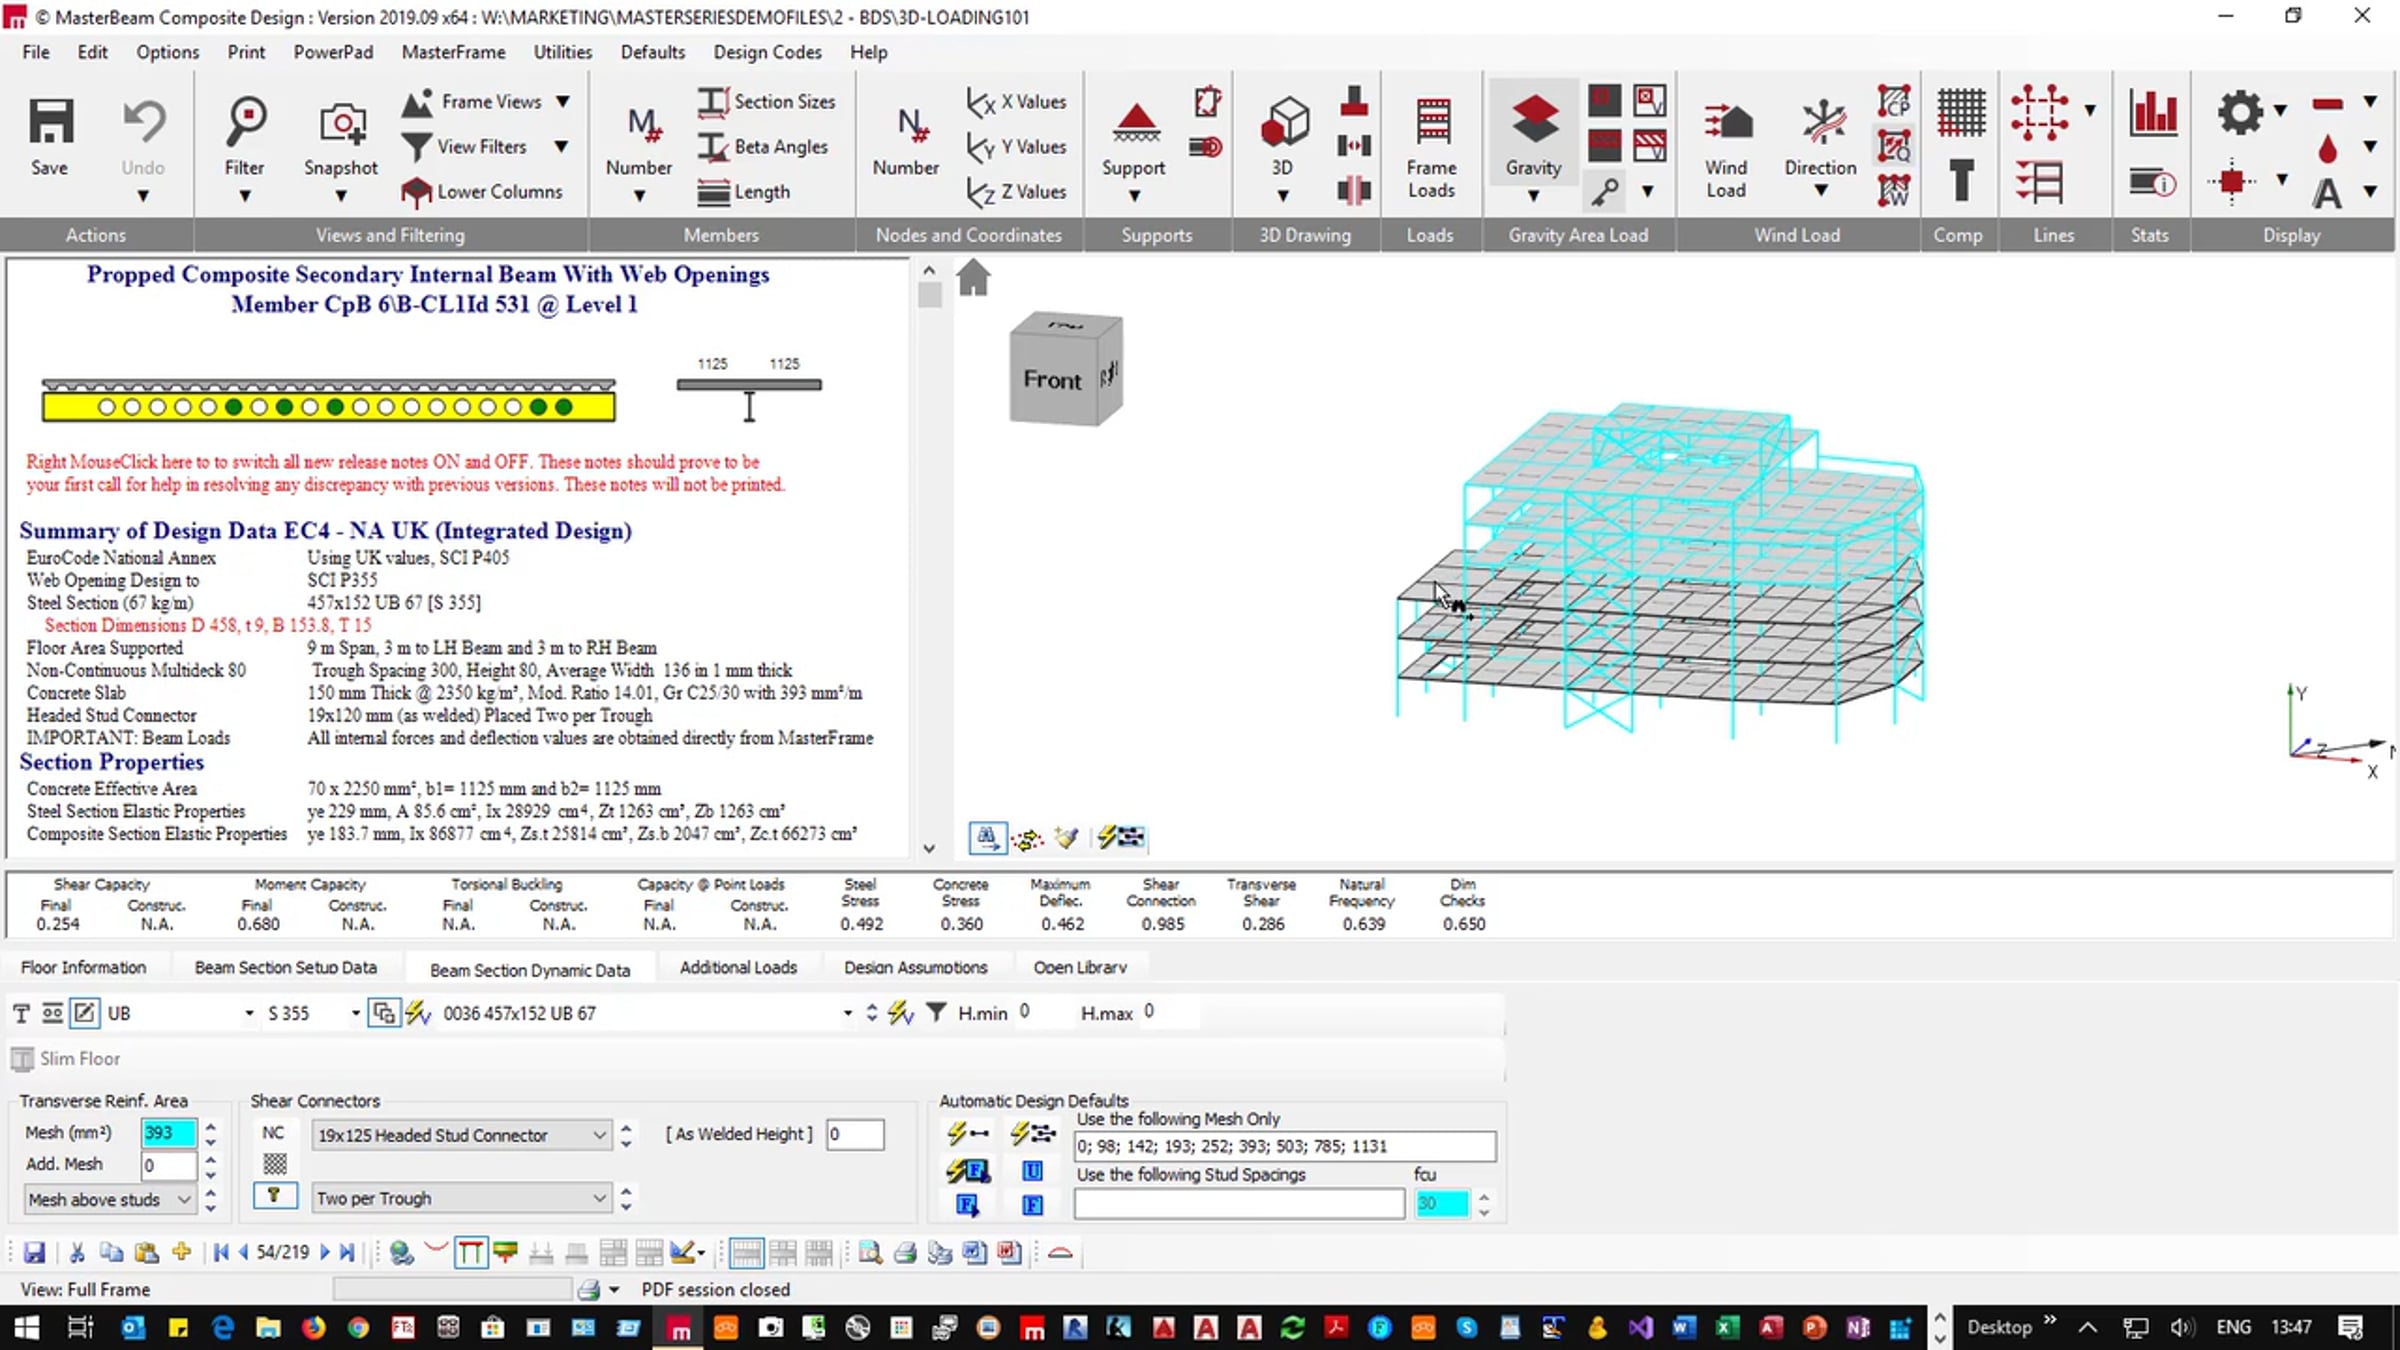Click the Lower Columns tool
The width and height of the screenshot is (2400, 1350).
point(481,191)
